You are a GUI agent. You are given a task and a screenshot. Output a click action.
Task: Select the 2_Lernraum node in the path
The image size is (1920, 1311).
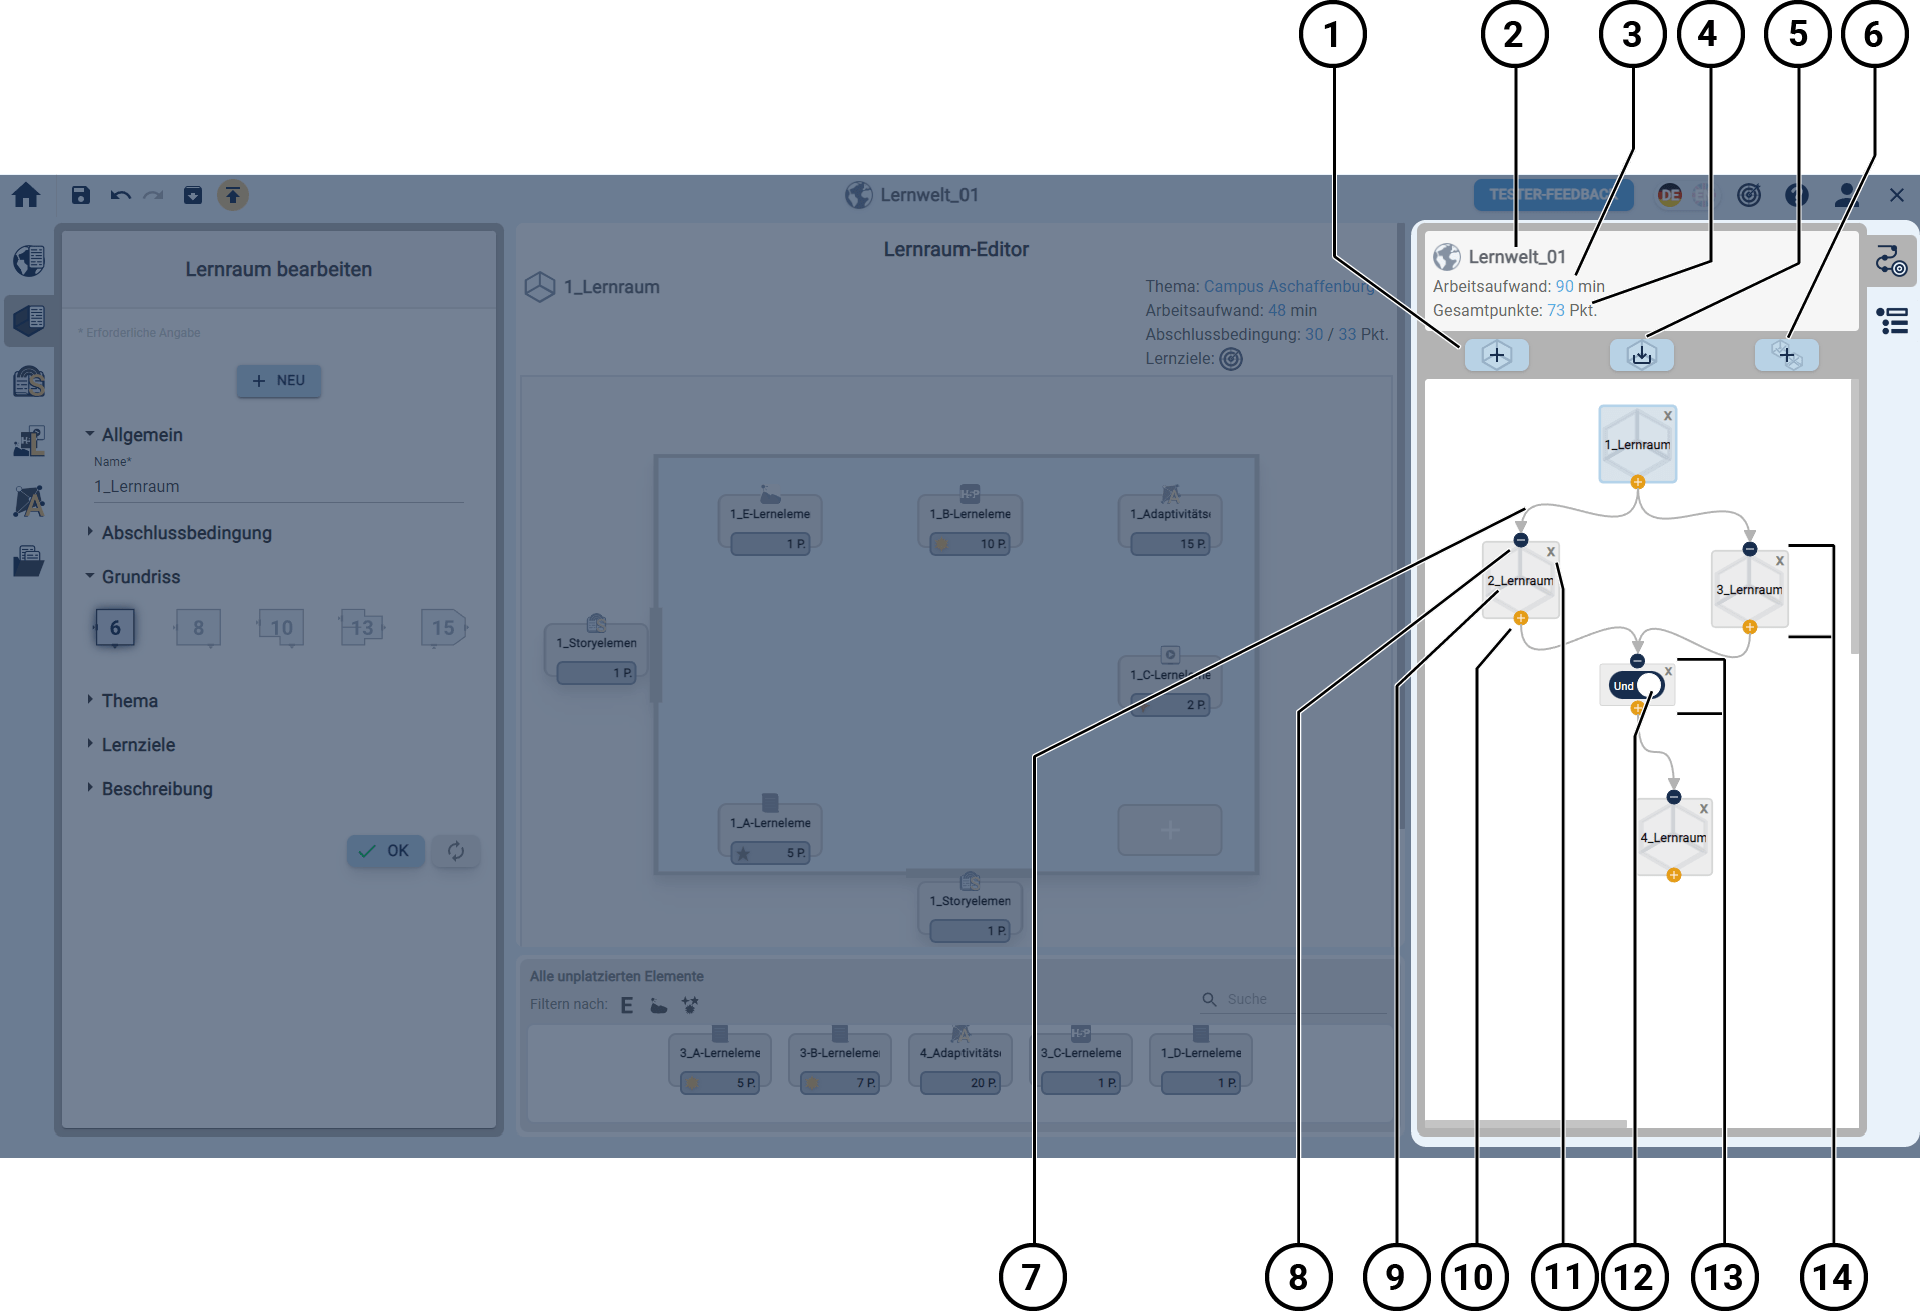tap(1520, 580)
